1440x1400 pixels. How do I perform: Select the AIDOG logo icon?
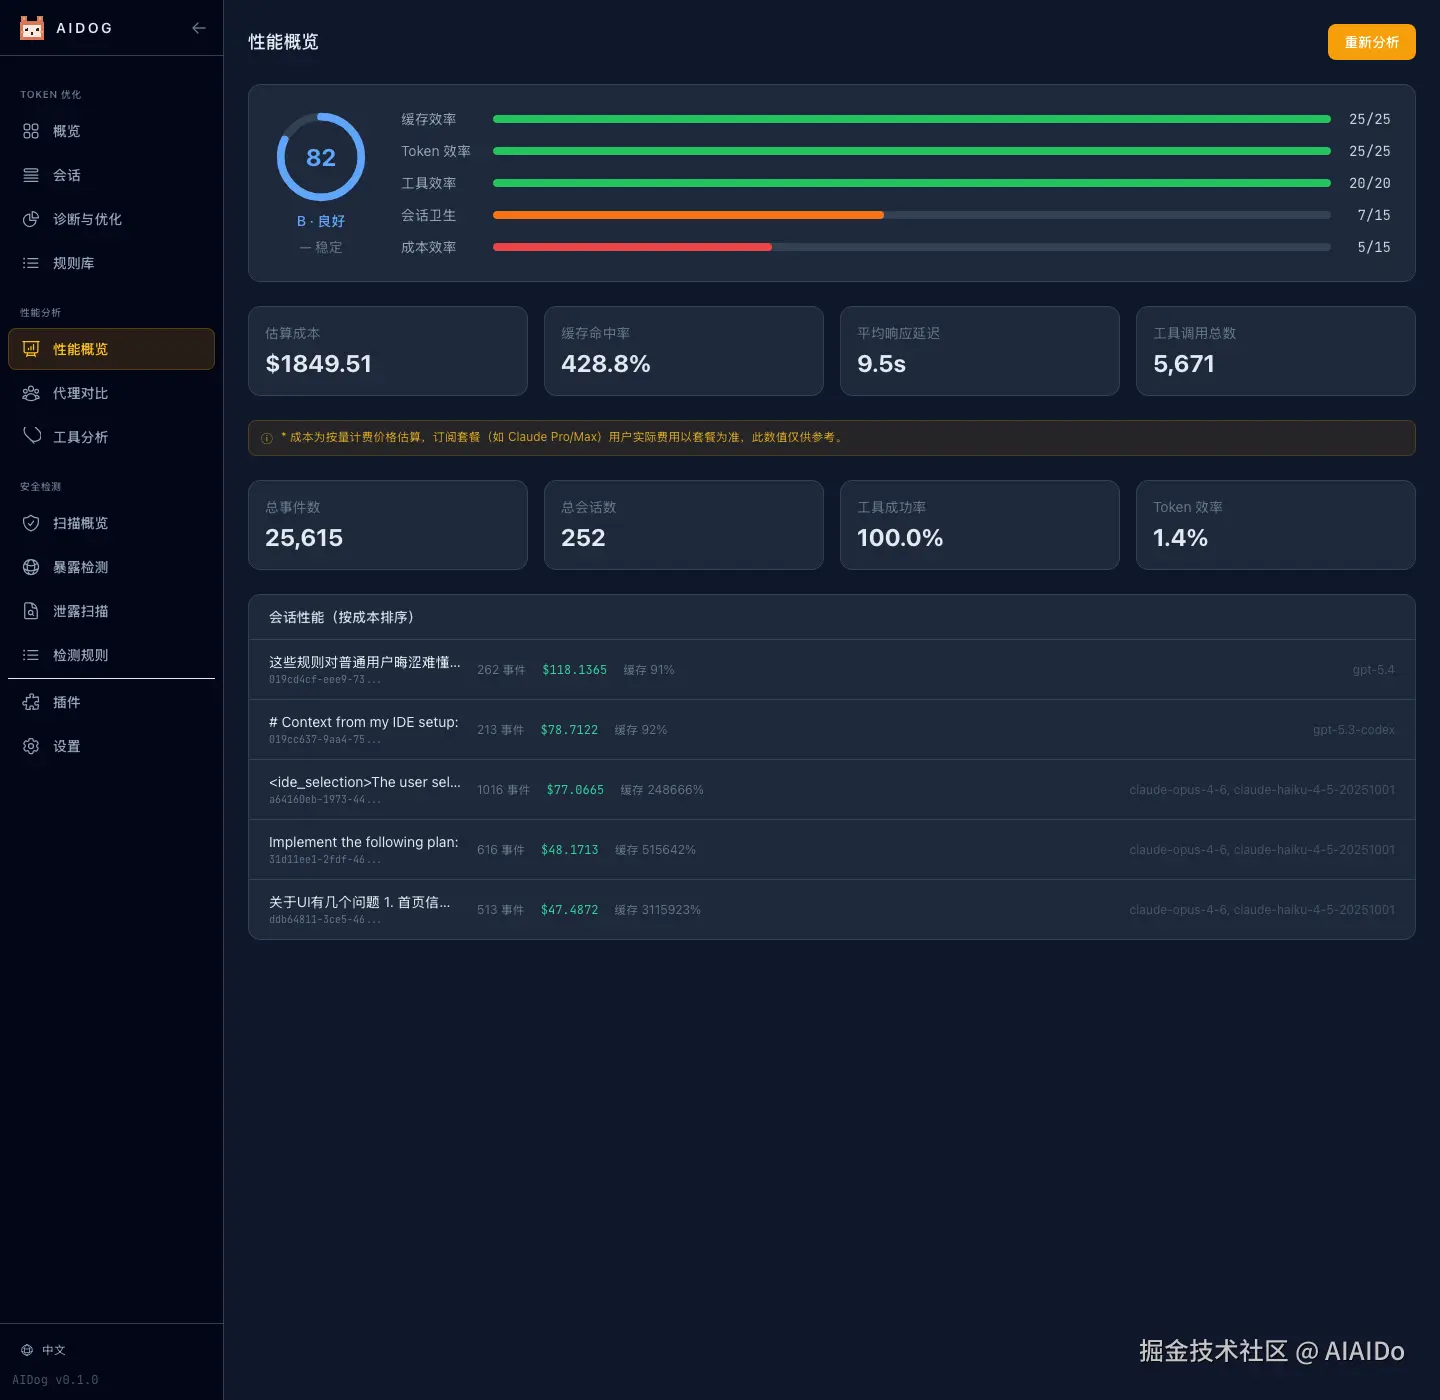click(32, 28)
